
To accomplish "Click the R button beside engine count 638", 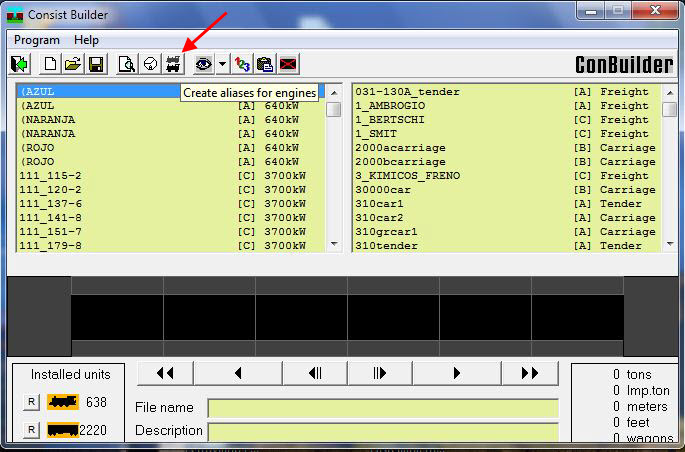I will [32, 402].
